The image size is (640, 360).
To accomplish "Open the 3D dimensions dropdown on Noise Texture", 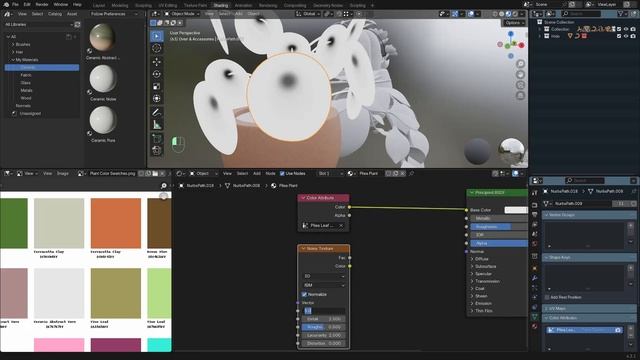I will tap(324, 276).
